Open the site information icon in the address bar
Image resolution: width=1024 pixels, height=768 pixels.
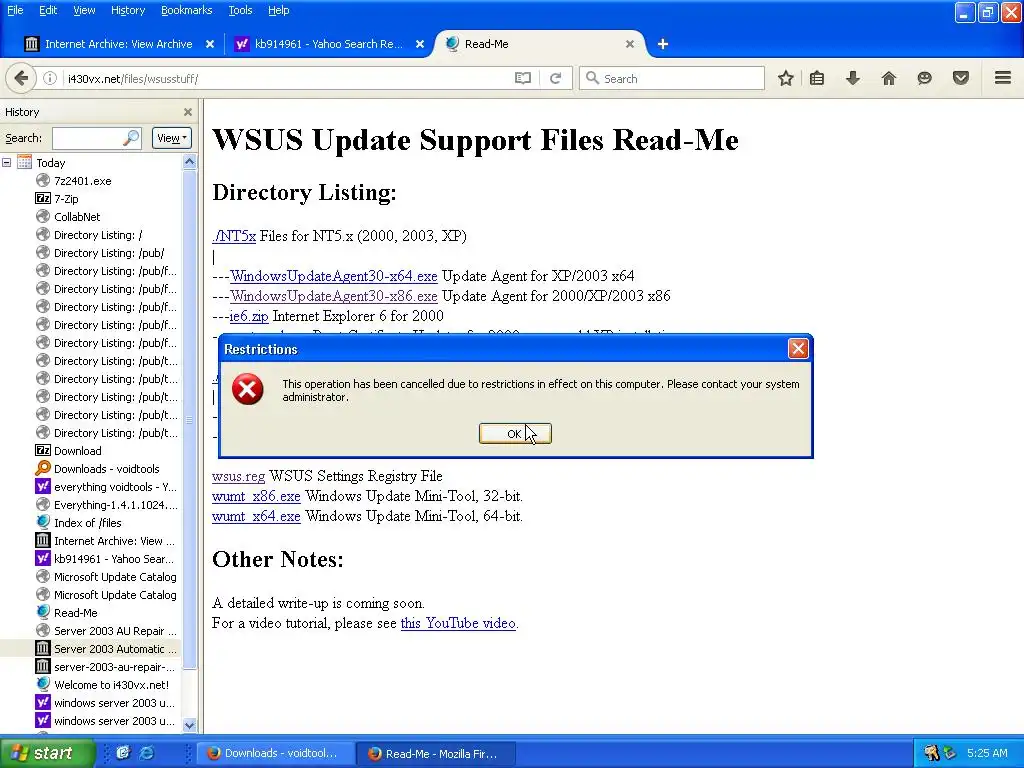(x=50, y=78)
